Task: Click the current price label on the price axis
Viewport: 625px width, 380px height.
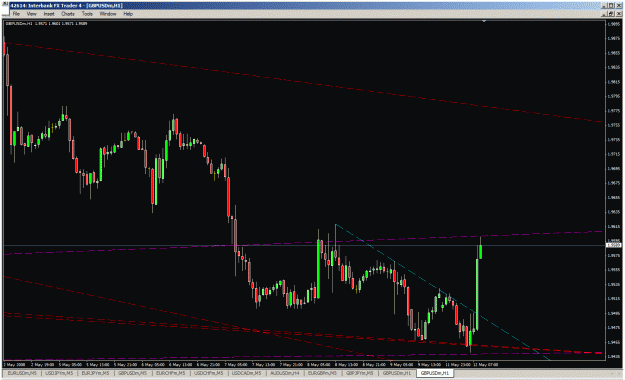Action: point(614,245)
